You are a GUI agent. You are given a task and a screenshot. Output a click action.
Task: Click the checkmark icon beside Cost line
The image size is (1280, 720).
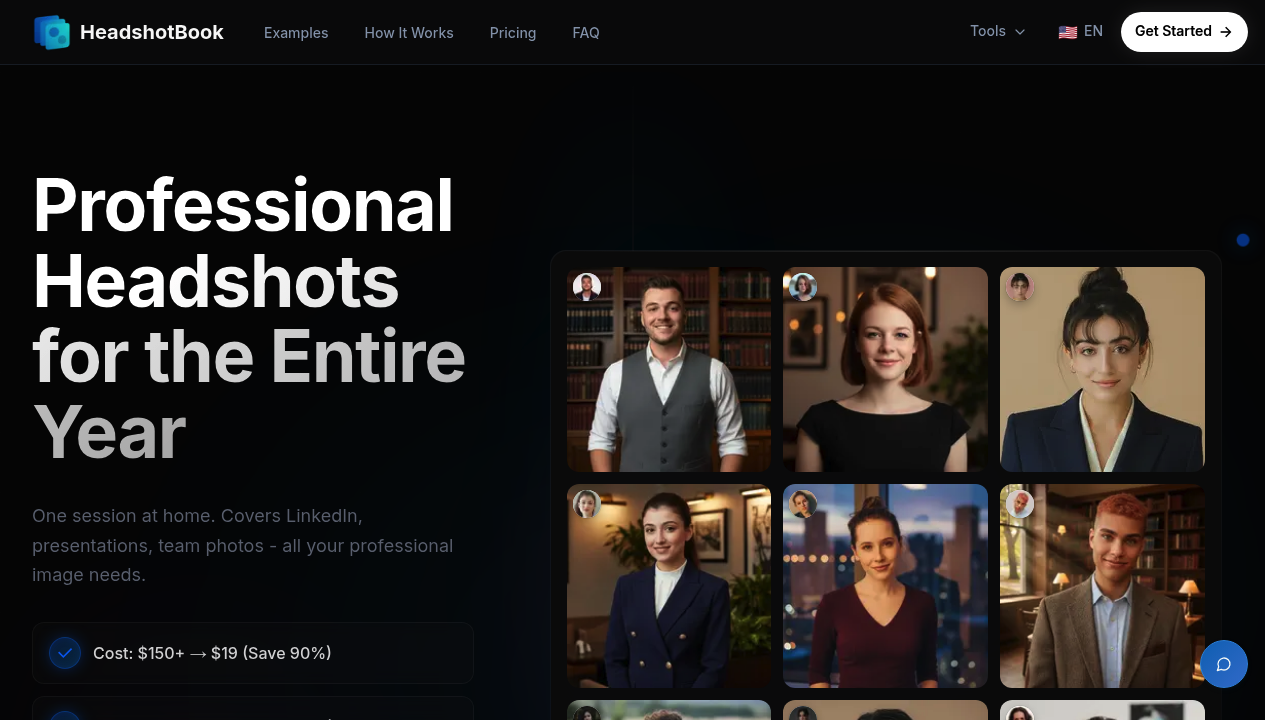point(65,653)
